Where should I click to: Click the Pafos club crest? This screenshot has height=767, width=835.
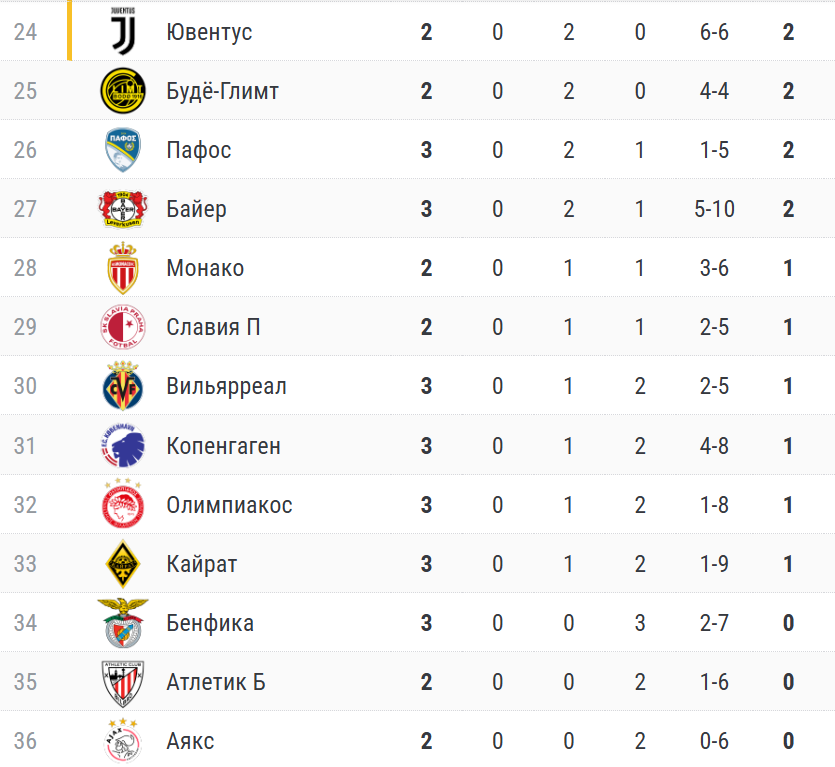point(123,150)
